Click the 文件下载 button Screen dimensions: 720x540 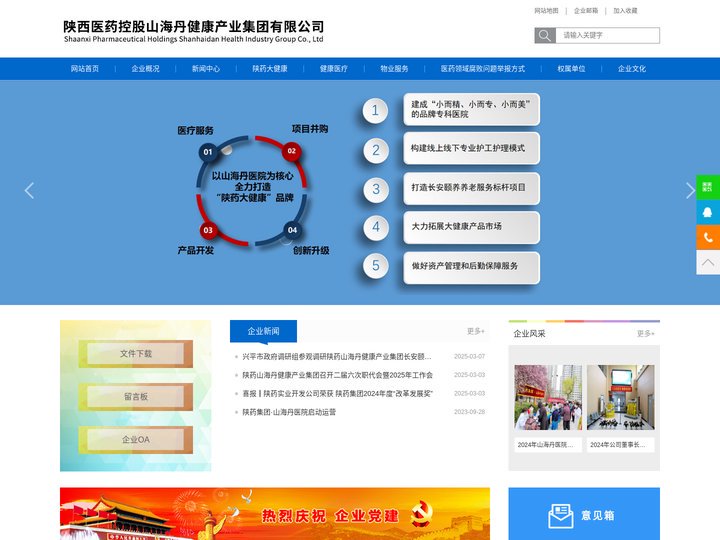(135, 354)
